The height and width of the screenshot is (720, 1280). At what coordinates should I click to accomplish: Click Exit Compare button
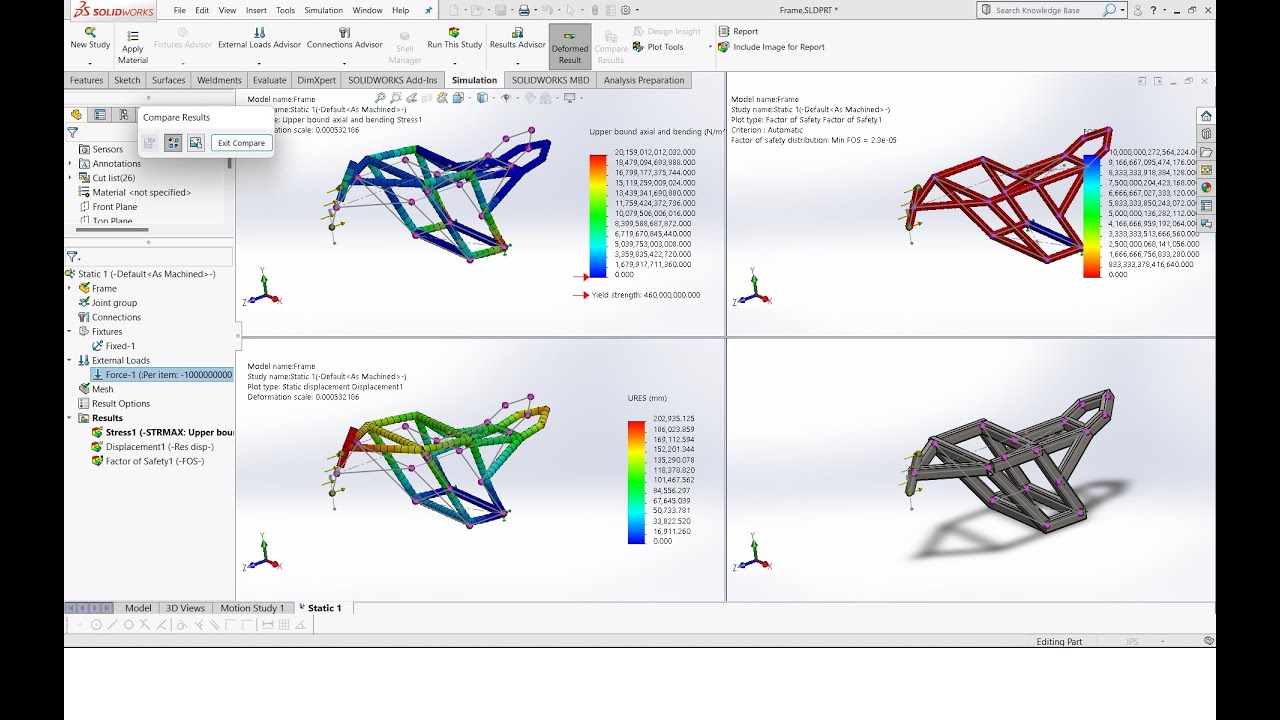pos(242,143)
